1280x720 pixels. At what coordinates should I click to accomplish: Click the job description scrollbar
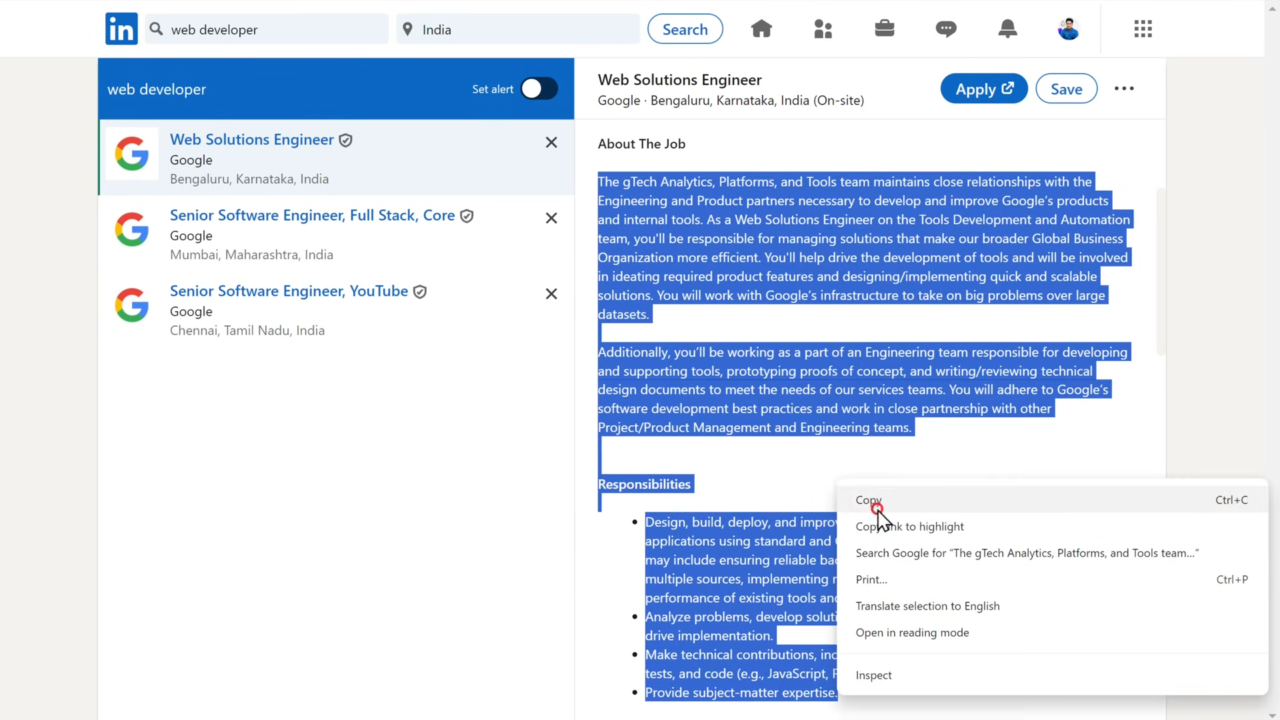click(x=1160, y=270)
